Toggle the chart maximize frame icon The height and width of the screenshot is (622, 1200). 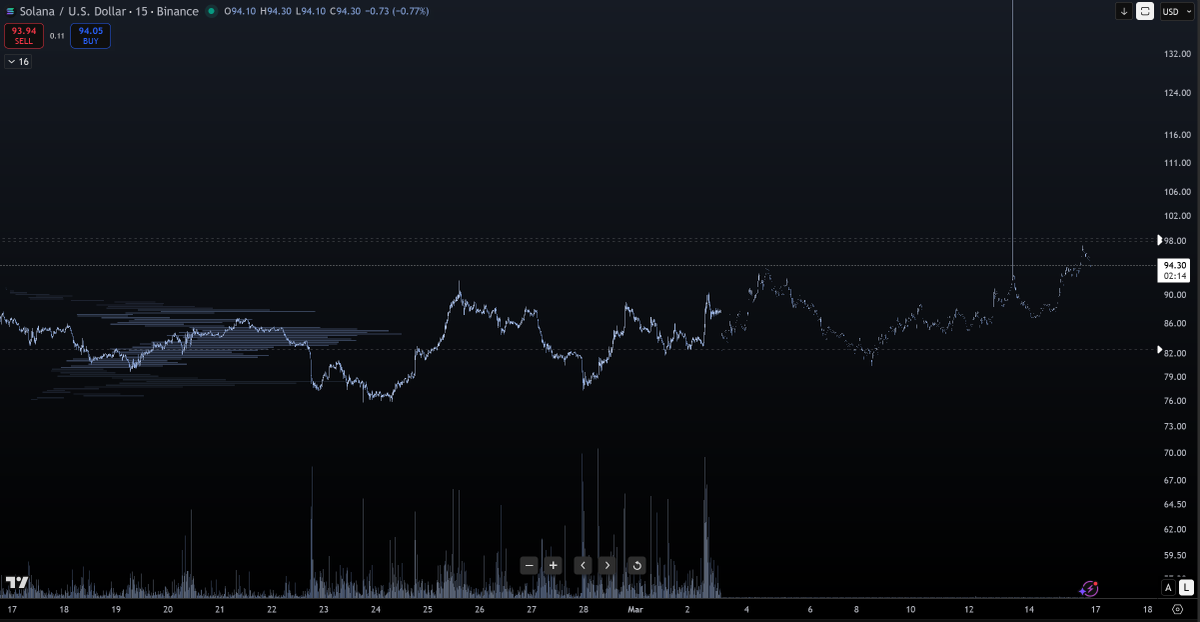click(1145, 11)
